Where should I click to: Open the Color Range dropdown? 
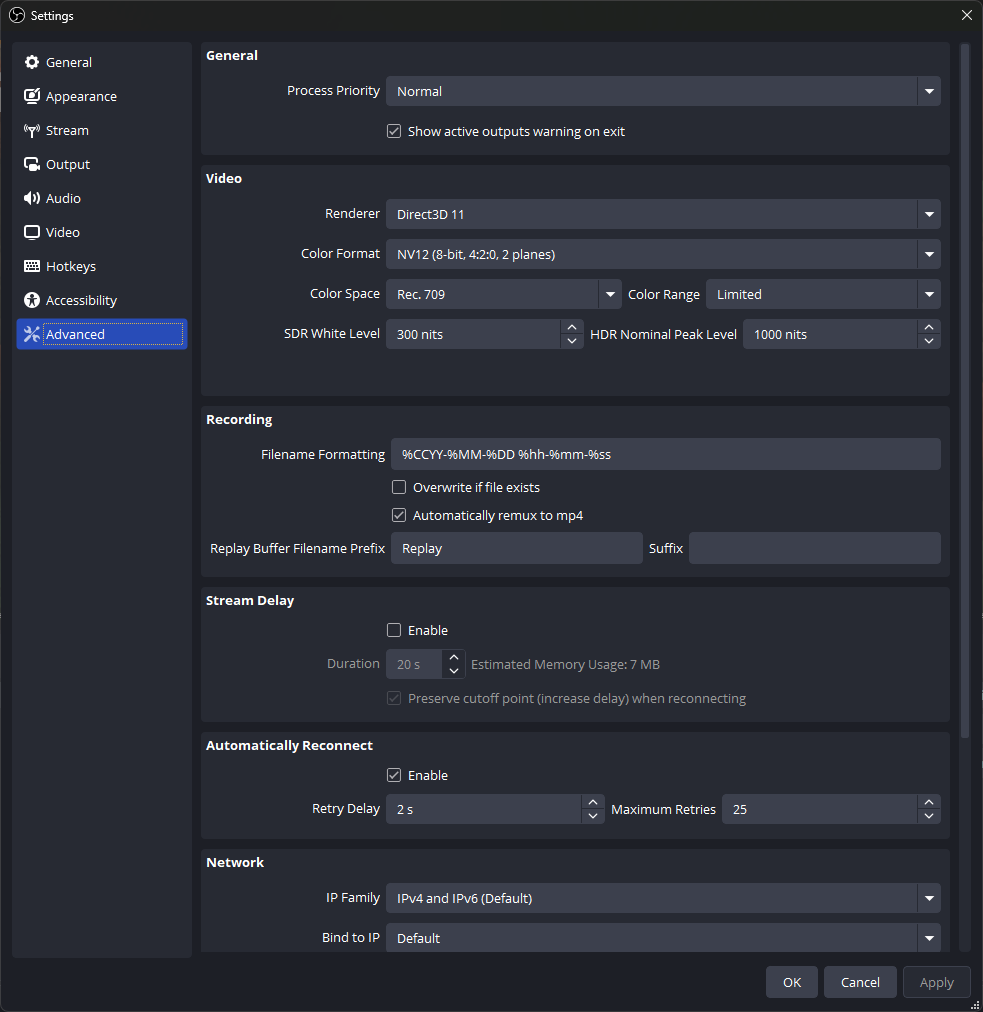pyautogui.click(x=822, y=294)
